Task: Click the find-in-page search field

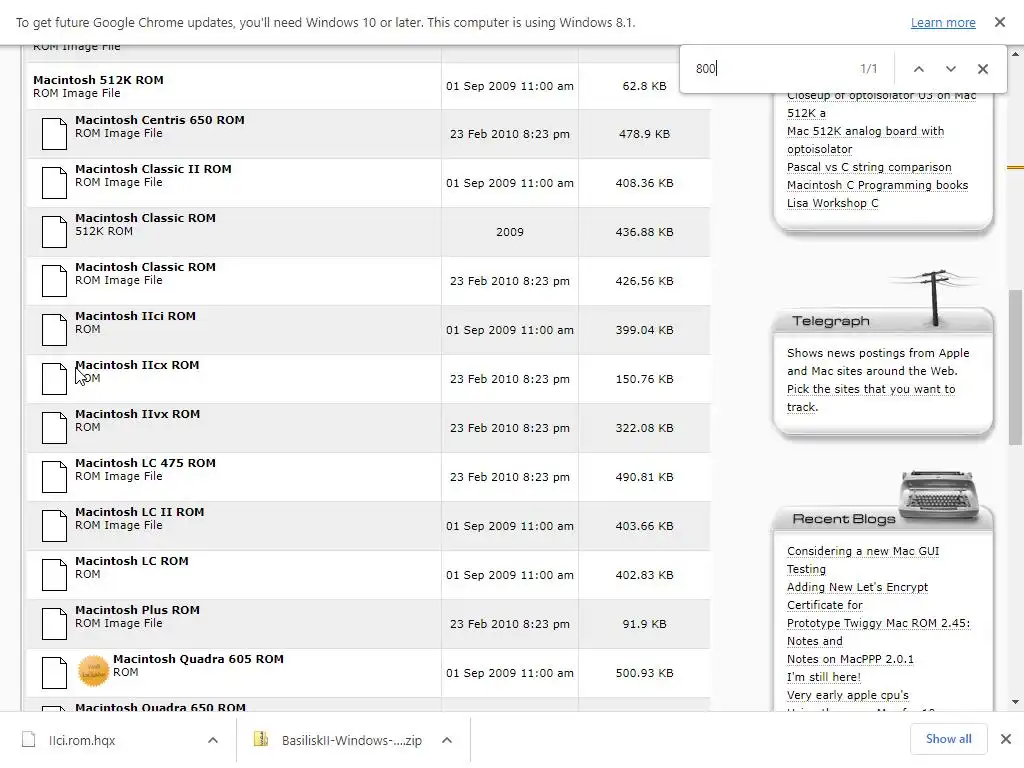Action: 771,69
